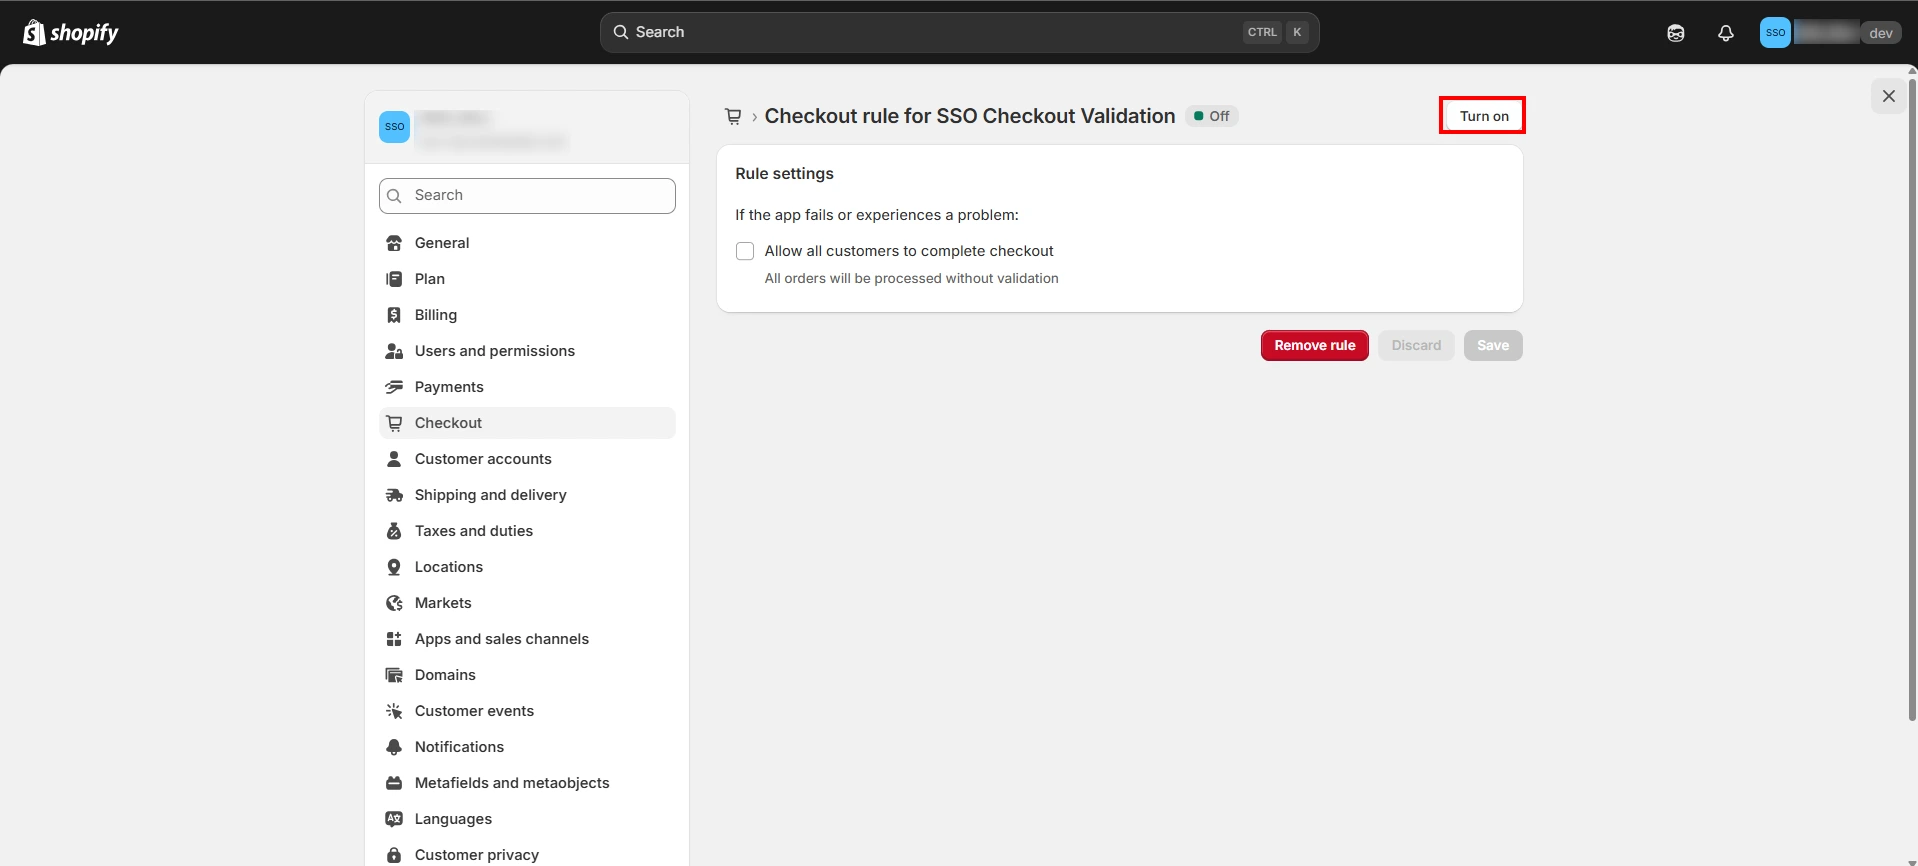Image resolution: width=1918 pixels, height=866 pixels.
Task: Click the page vertical scrollbar
Action: point(1912,398)
